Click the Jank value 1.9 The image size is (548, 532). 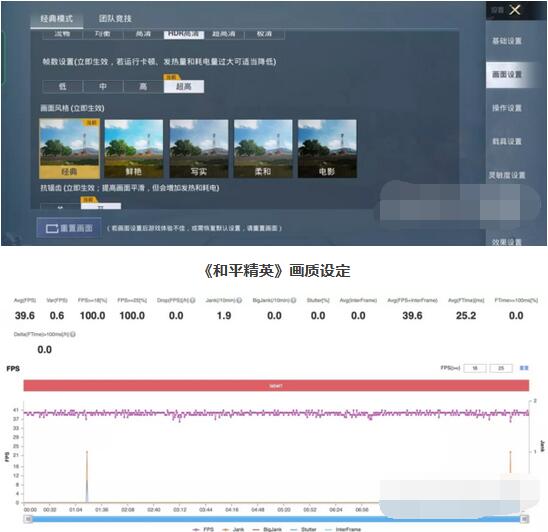(x=224, y=316)
